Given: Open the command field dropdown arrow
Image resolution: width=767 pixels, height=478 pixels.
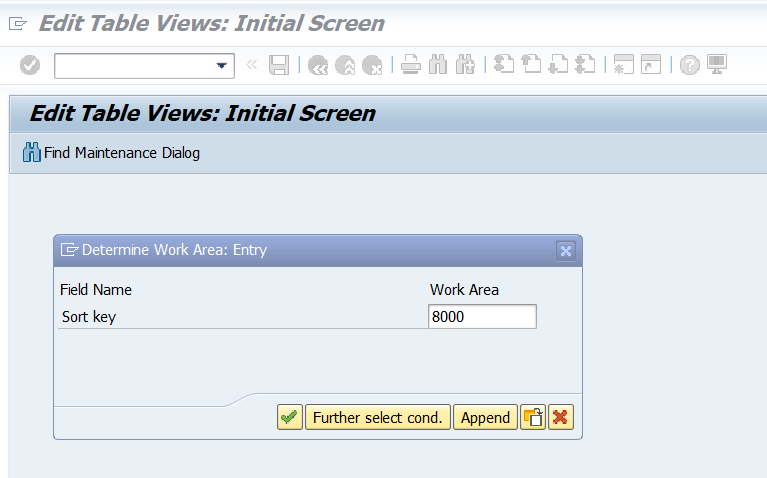Looking at the screenshot, I should (x=222, y=66).
